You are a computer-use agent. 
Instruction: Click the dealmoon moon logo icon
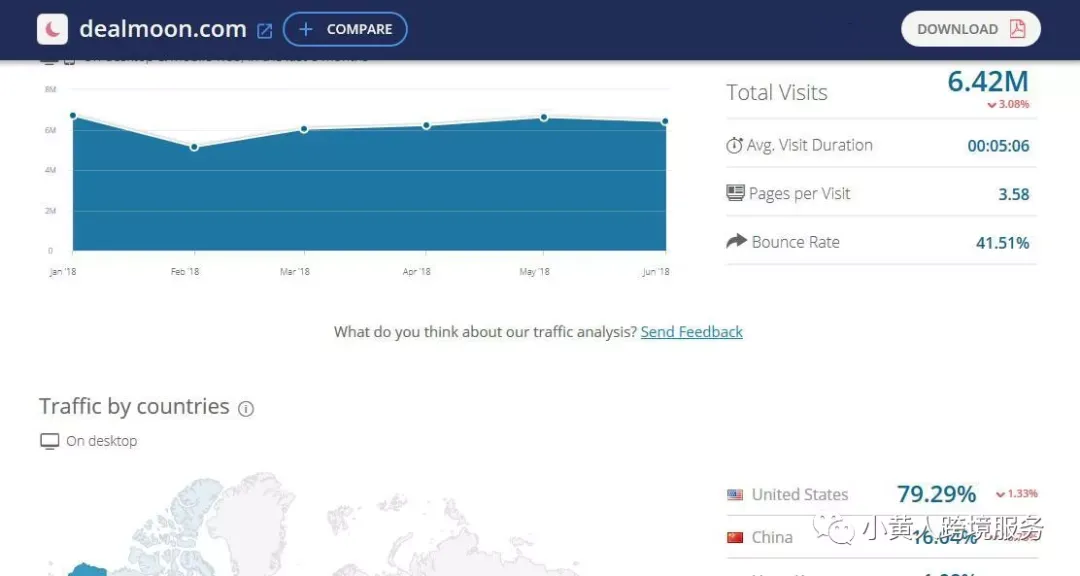(52, 29)
